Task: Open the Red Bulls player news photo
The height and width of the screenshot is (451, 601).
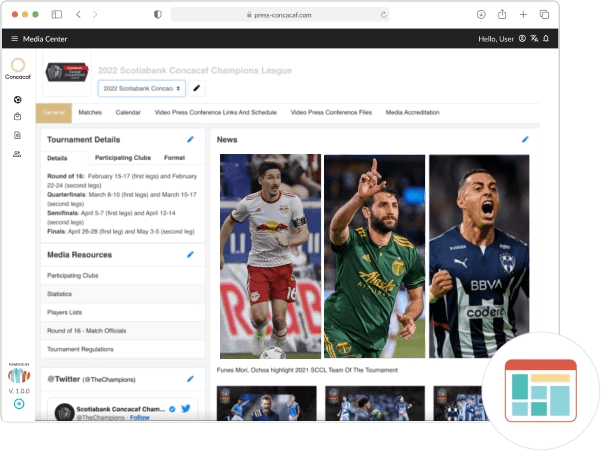Action: [x=271, y=256]
